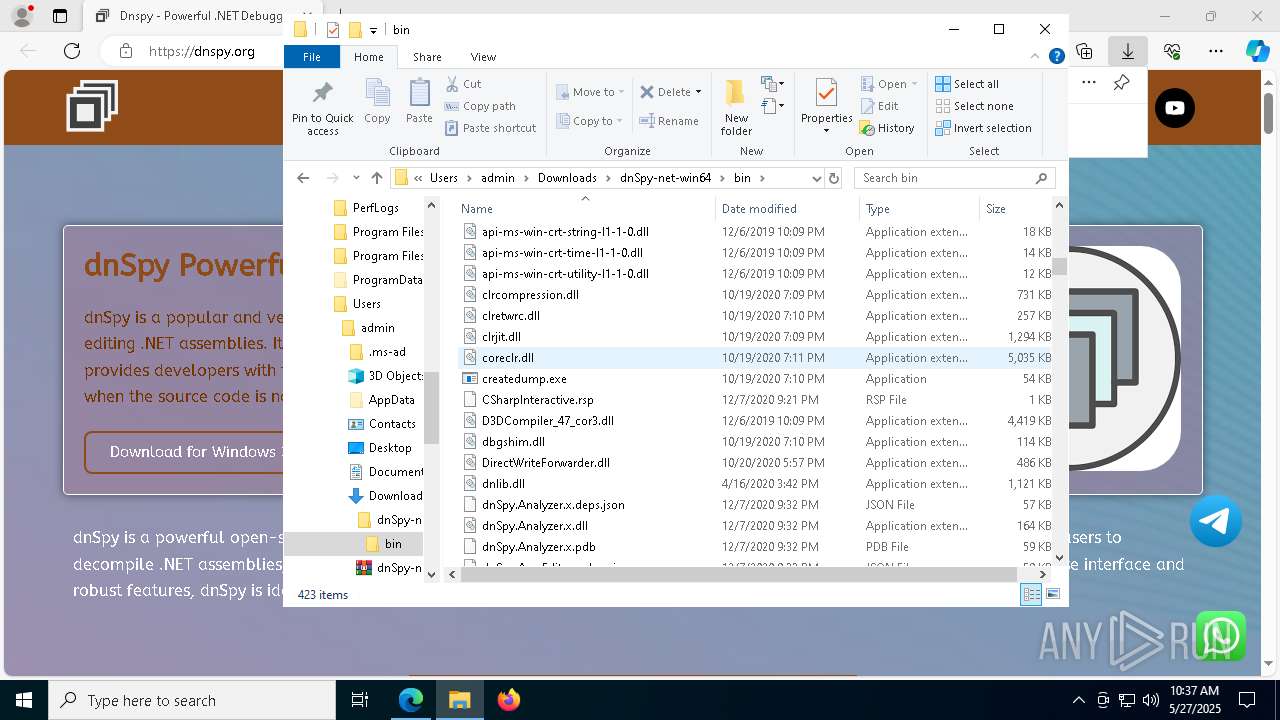1280x720 pixels.
Task: Open Firefox from the taskbar
Action: coord(509,700)
